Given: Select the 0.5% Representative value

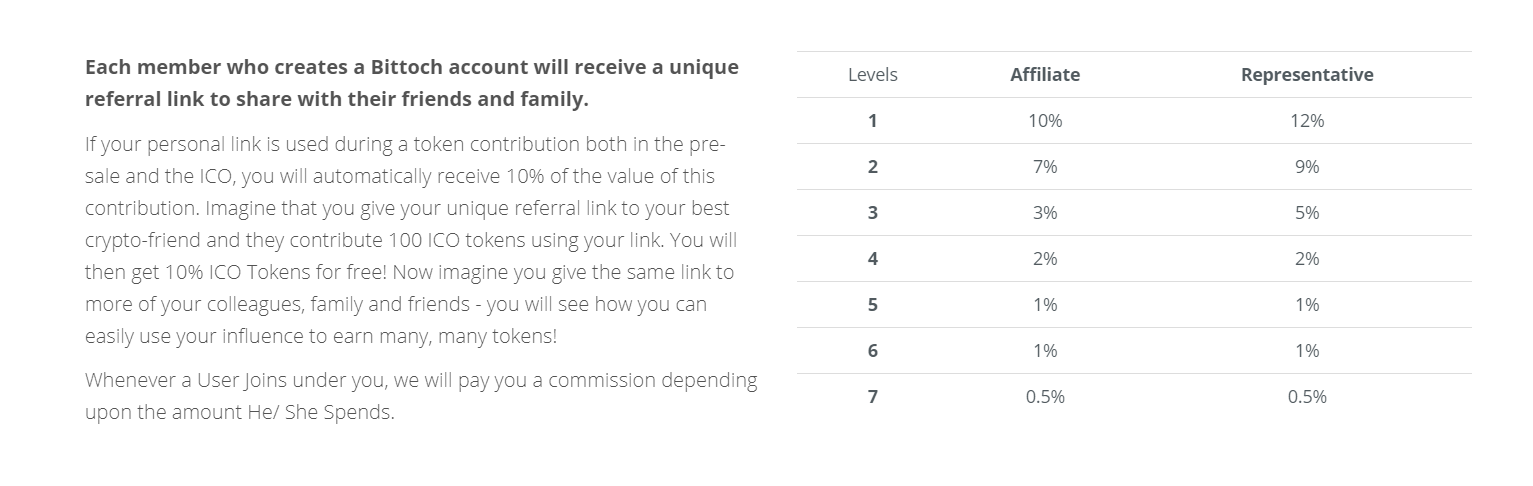Looking at the screenshot, I should pyautogui.click(x=1307, y=397).
